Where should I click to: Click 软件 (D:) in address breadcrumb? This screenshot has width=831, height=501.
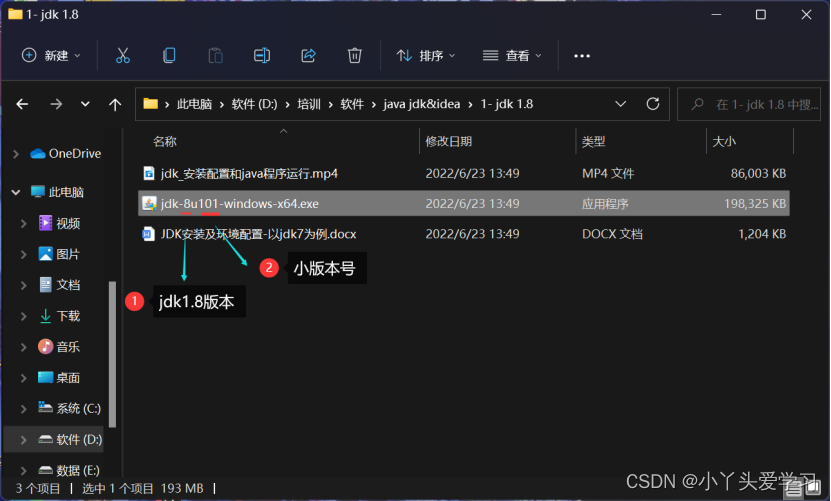pos(254,104)
